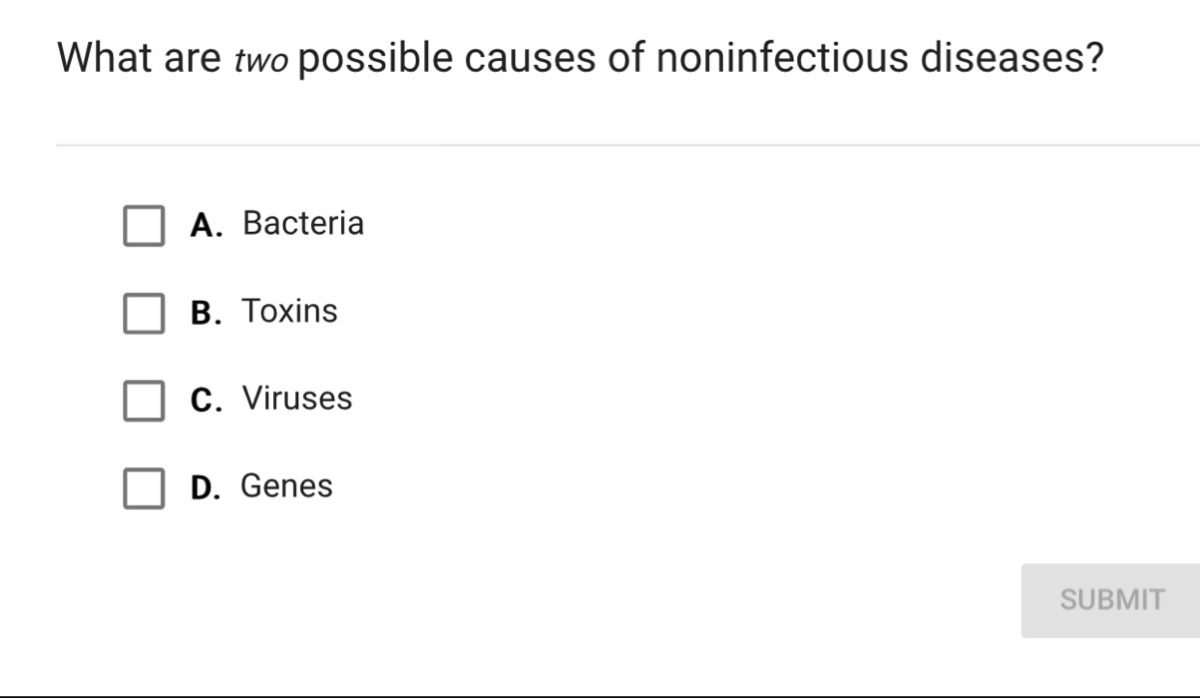
Task: Click the word "diseases?" ending the question
Action: tap(1011, 59)
